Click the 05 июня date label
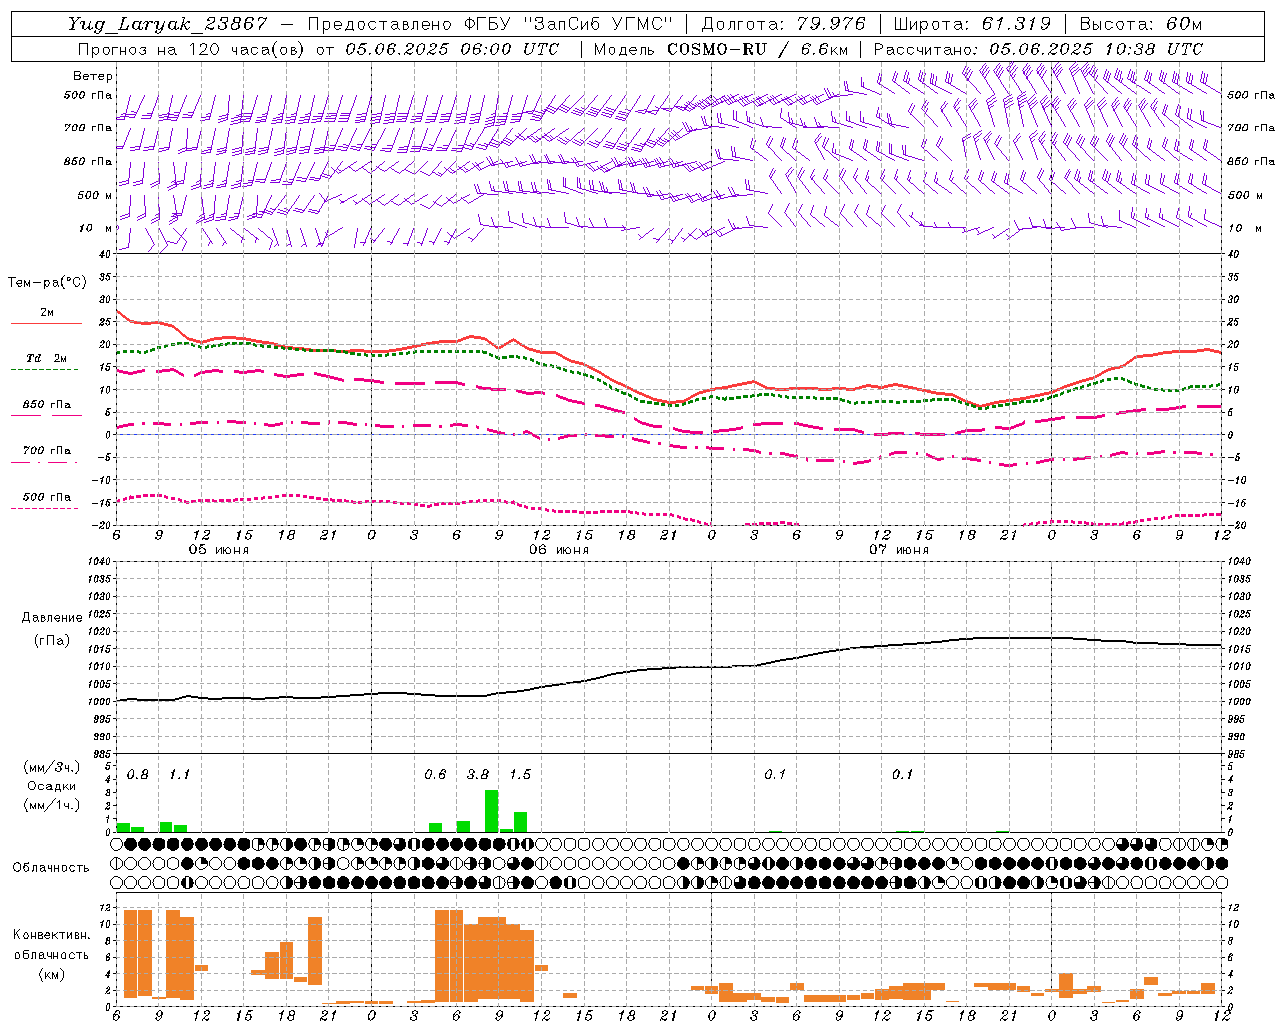Screen dimensions: 1280x1024 (x=218, y=550)
